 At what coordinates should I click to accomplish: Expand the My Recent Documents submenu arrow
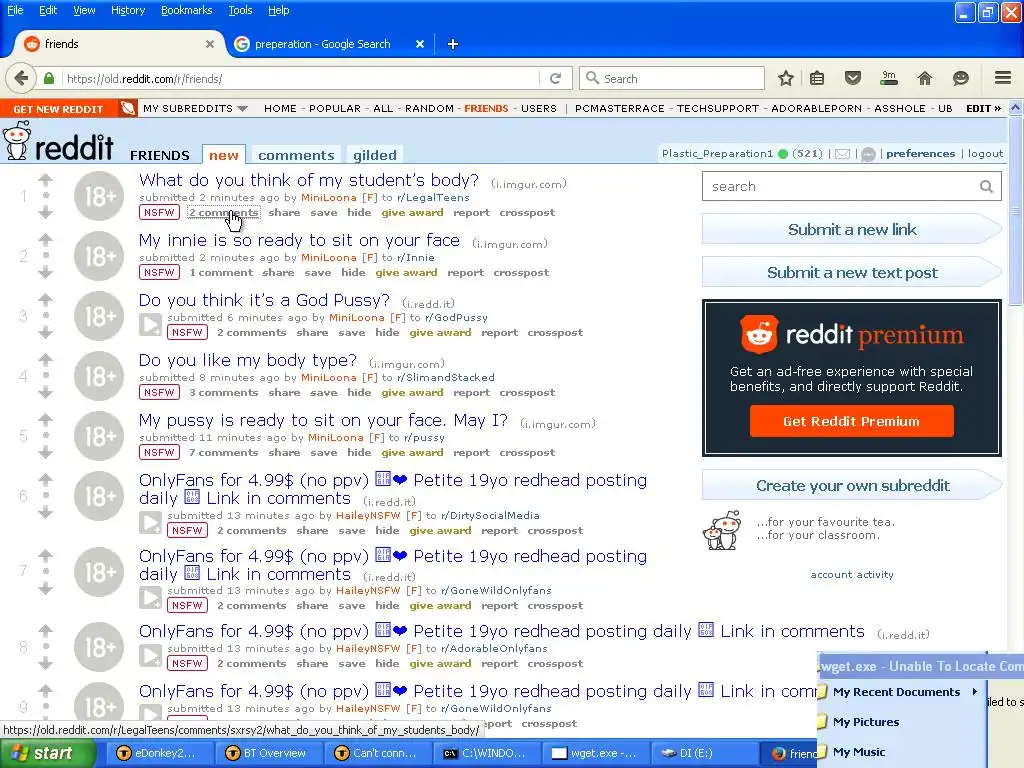pos(974,692)
